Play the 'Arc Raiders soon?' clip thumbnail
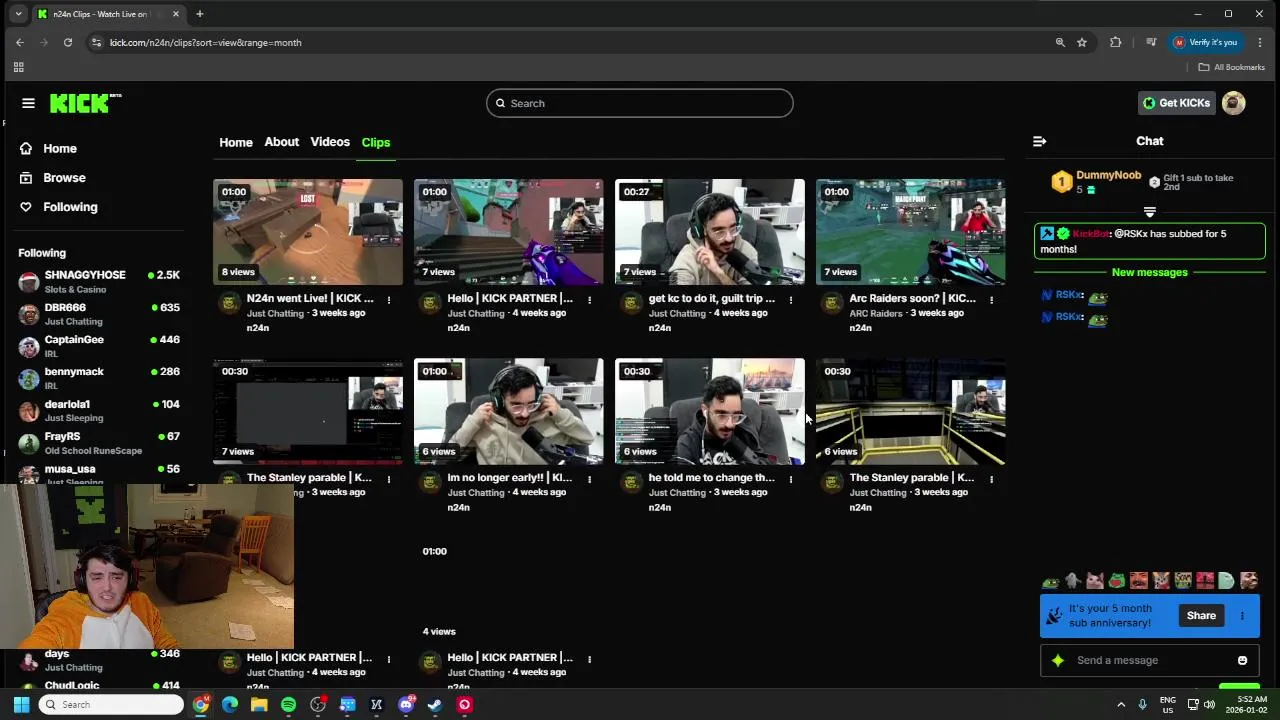 click(911, 232)
